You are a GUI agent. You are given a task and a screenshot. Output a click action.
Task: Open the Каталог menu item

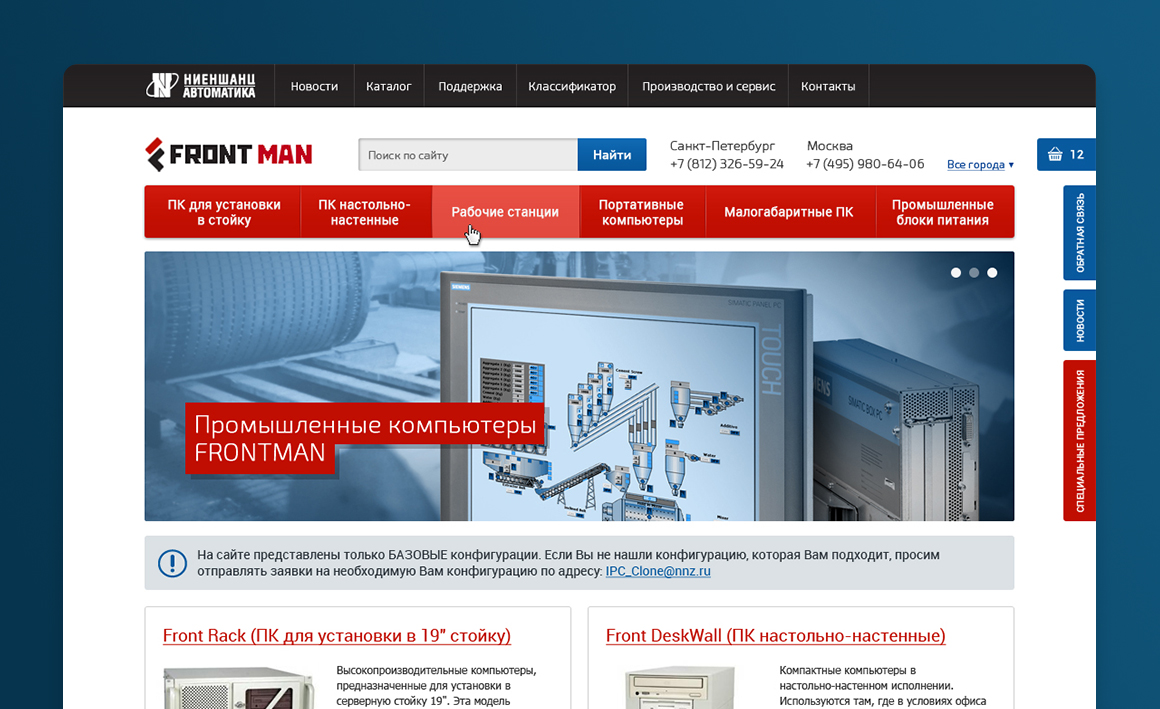click(x=388, y=86)
